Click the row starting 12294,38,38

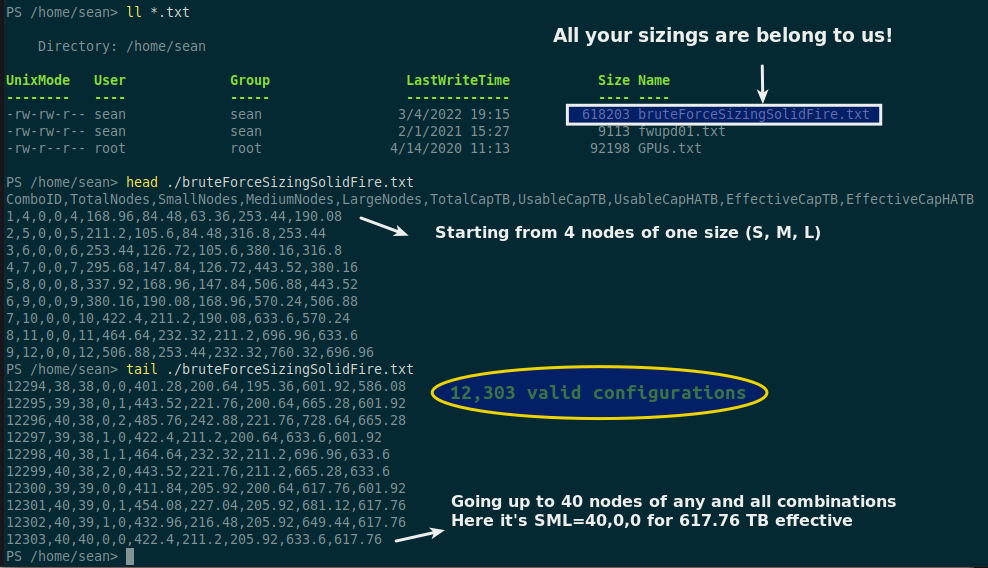tap(206, 386)
